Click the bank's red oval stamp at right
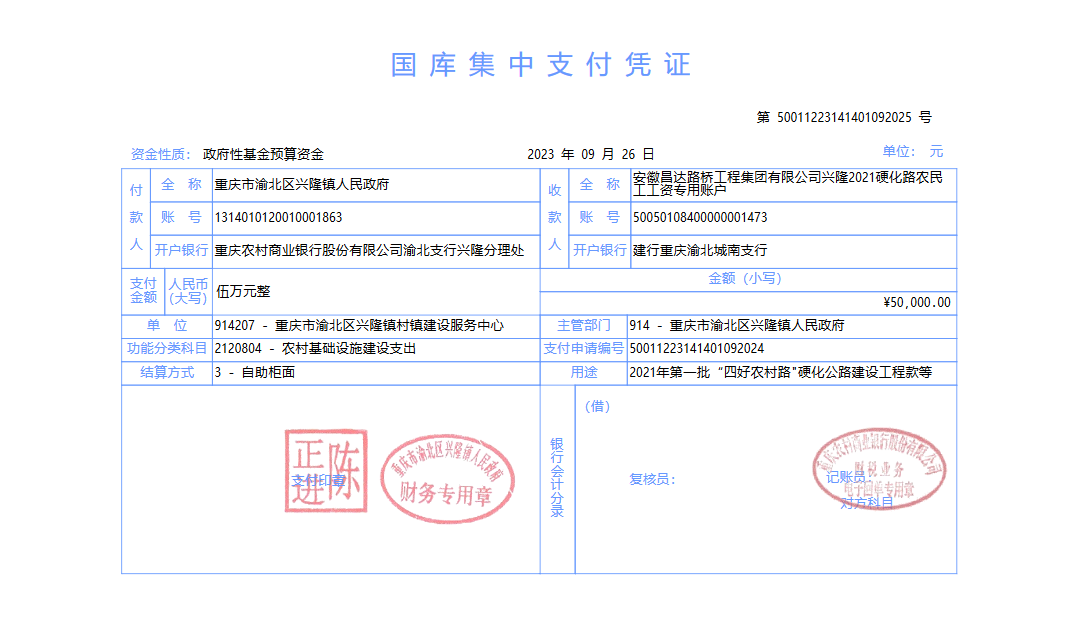The width and height of the screenshot is (1081, 630). click(878, 468)
